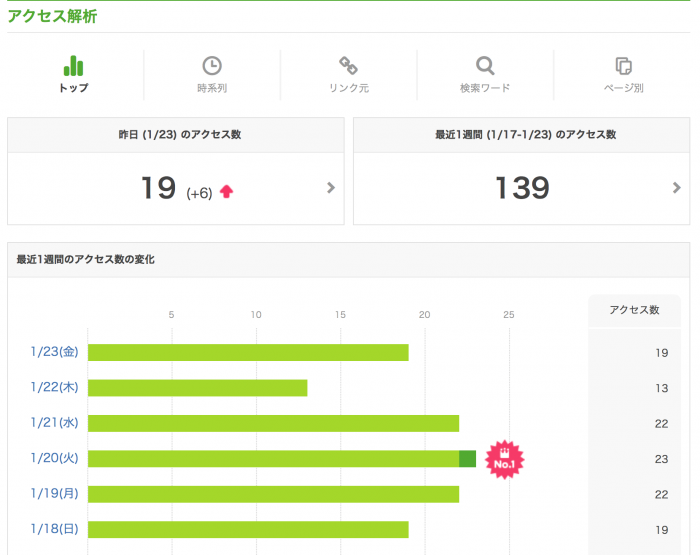Viewport: 700px width, 555px height.
Task: Click the アクセス数 column header
Action: 634,310
